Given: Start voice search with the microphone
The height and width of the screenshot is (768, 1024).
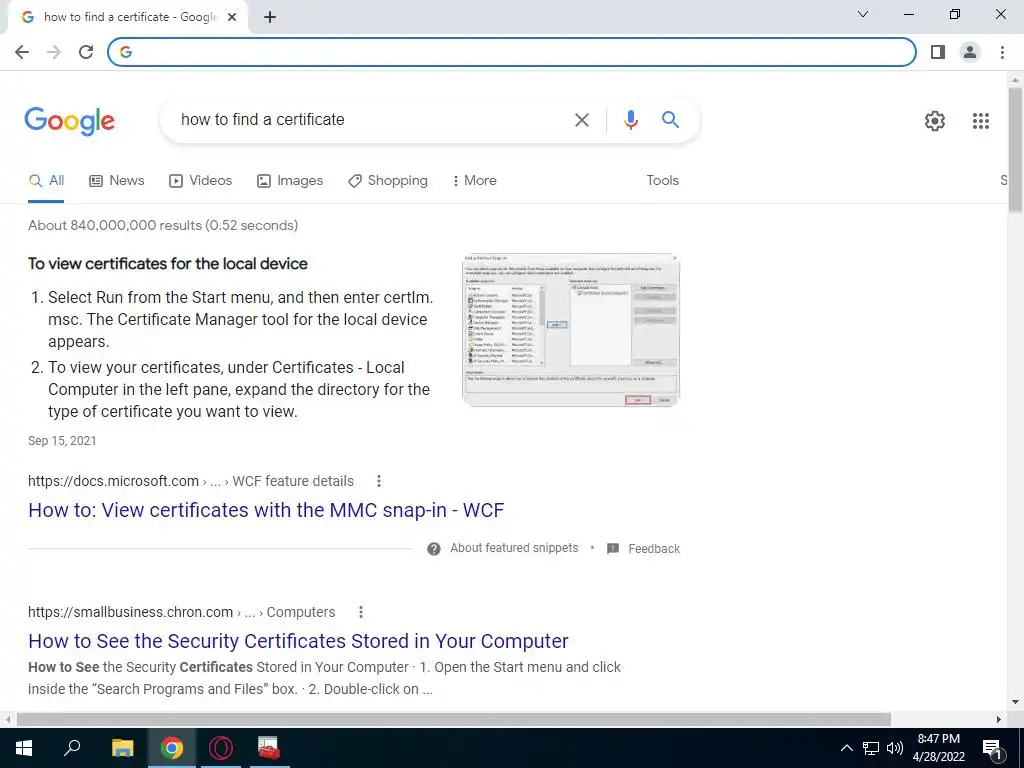Looking at the screenshot, I should (x=630, y=120).
